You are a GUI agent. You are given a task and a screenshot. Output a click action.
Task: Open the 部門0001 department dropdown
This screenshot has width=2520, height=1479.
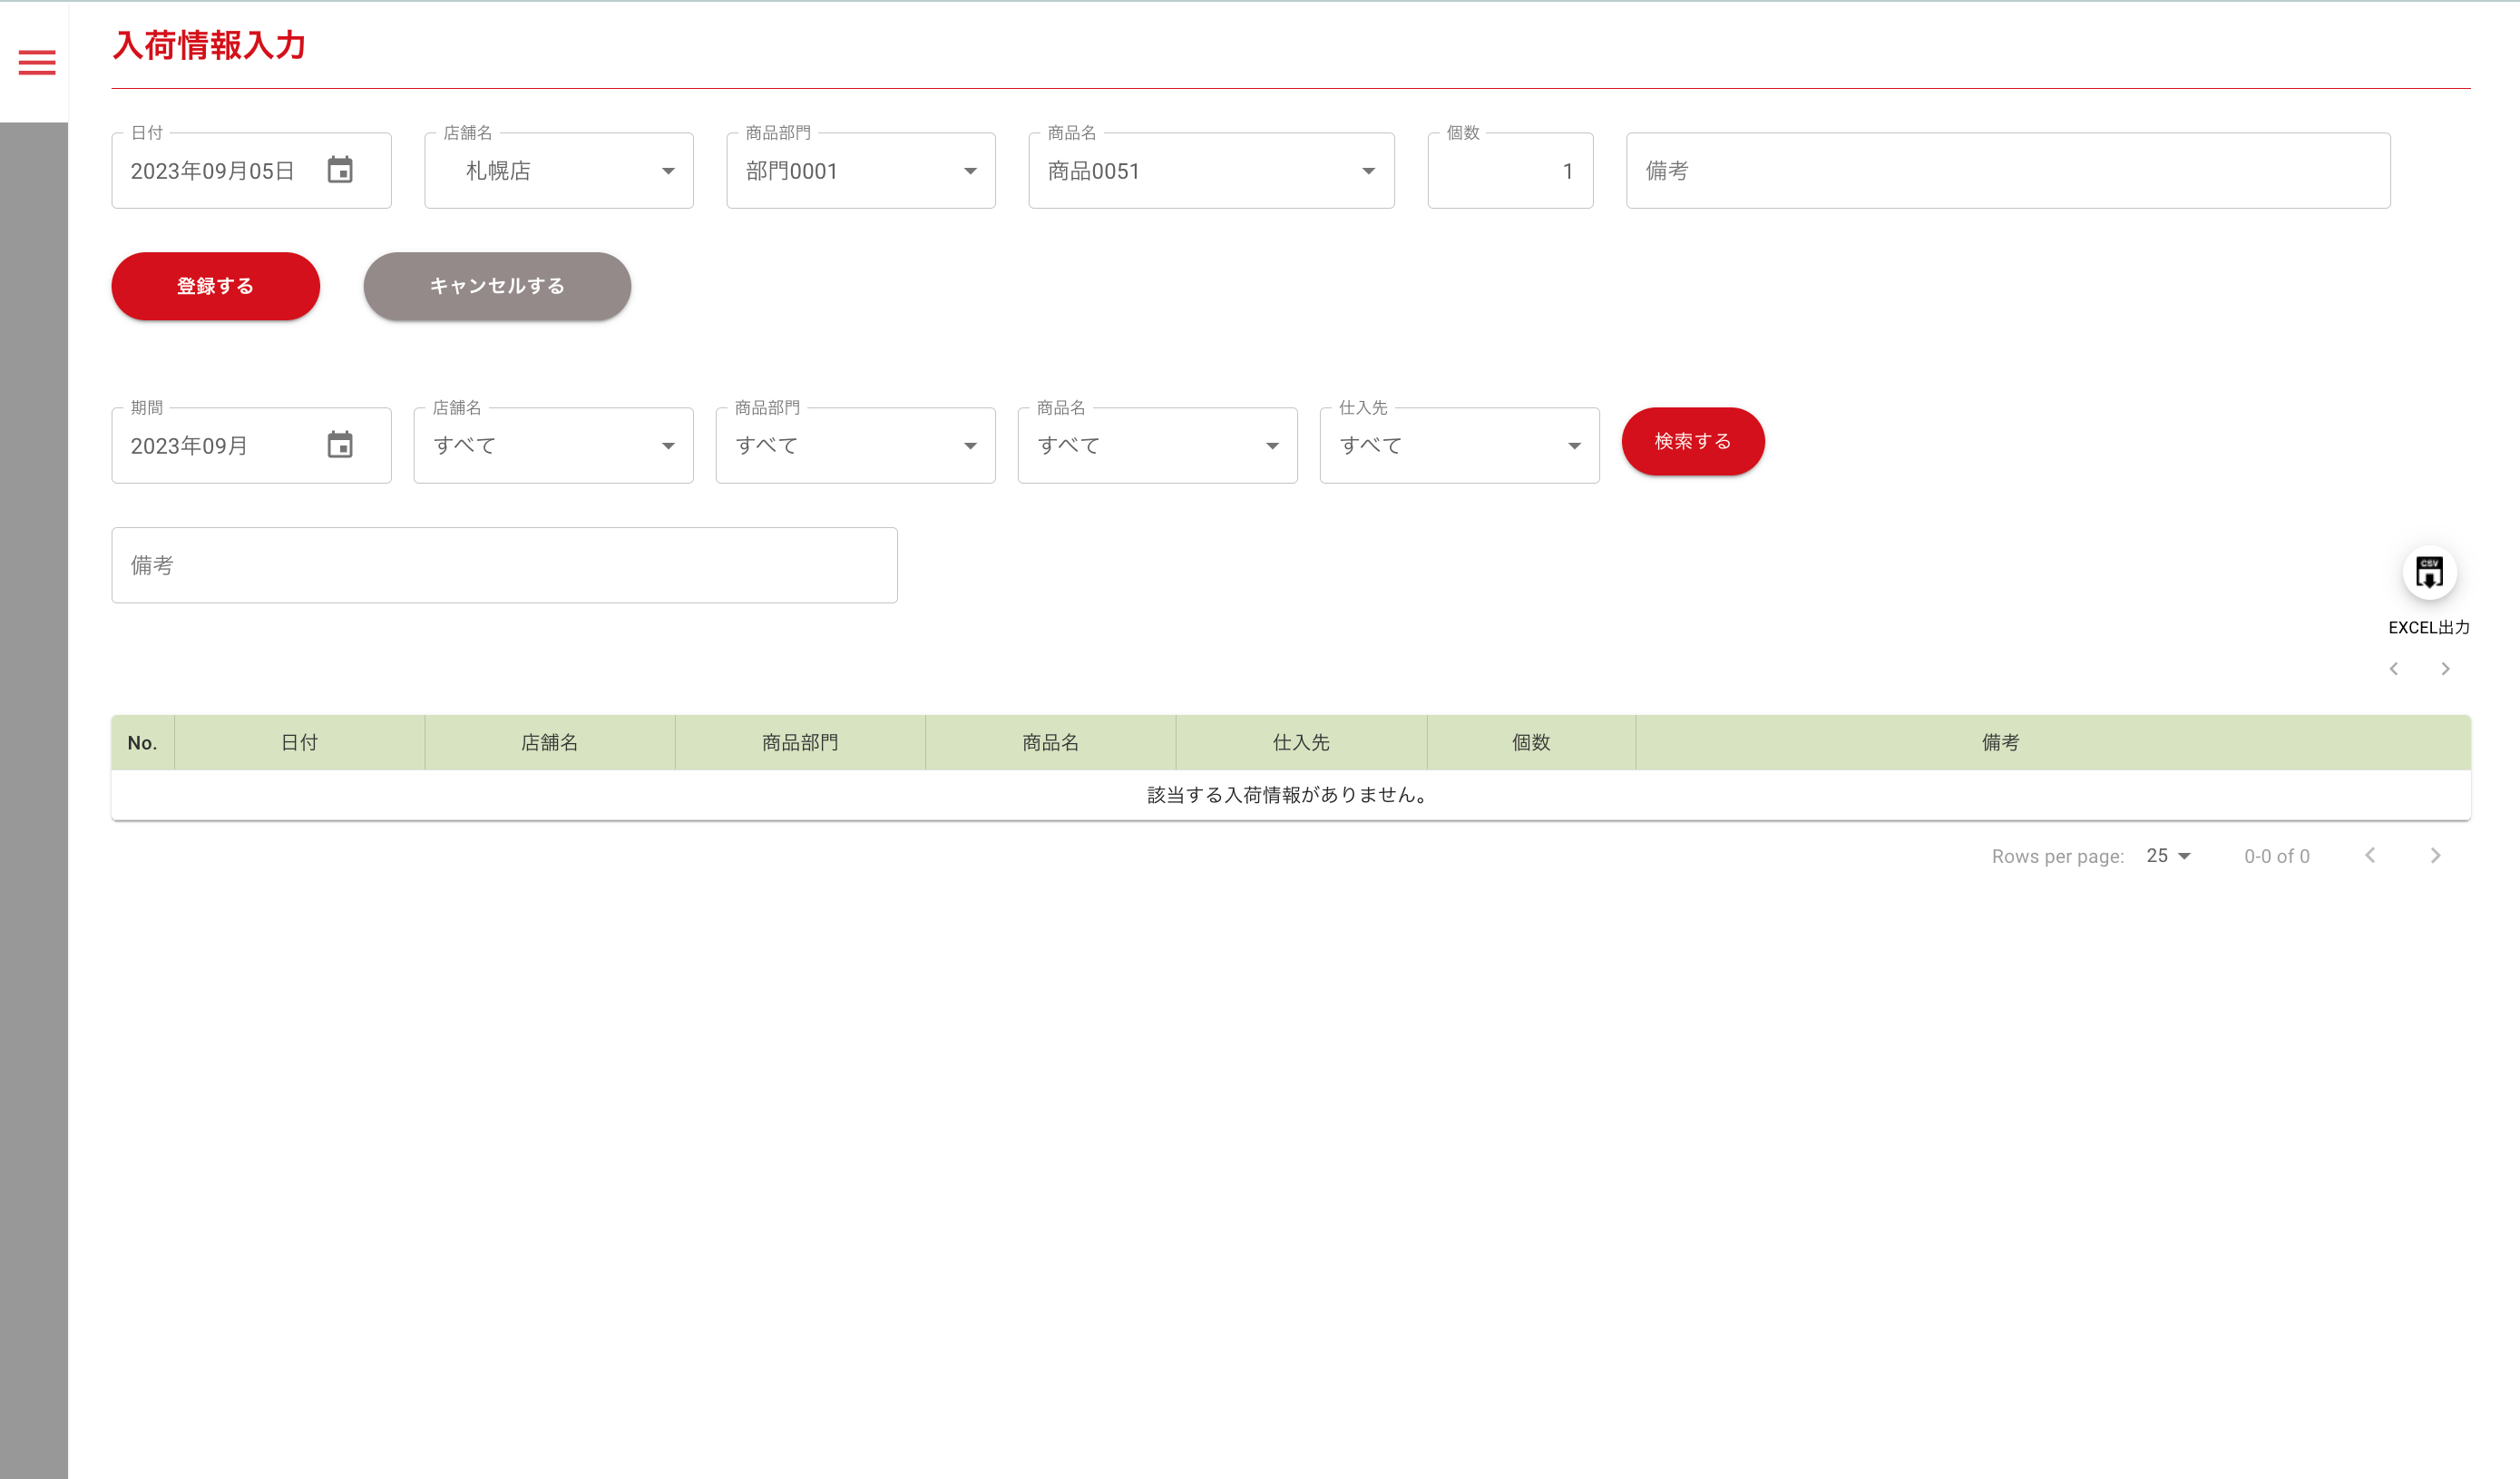860,171
